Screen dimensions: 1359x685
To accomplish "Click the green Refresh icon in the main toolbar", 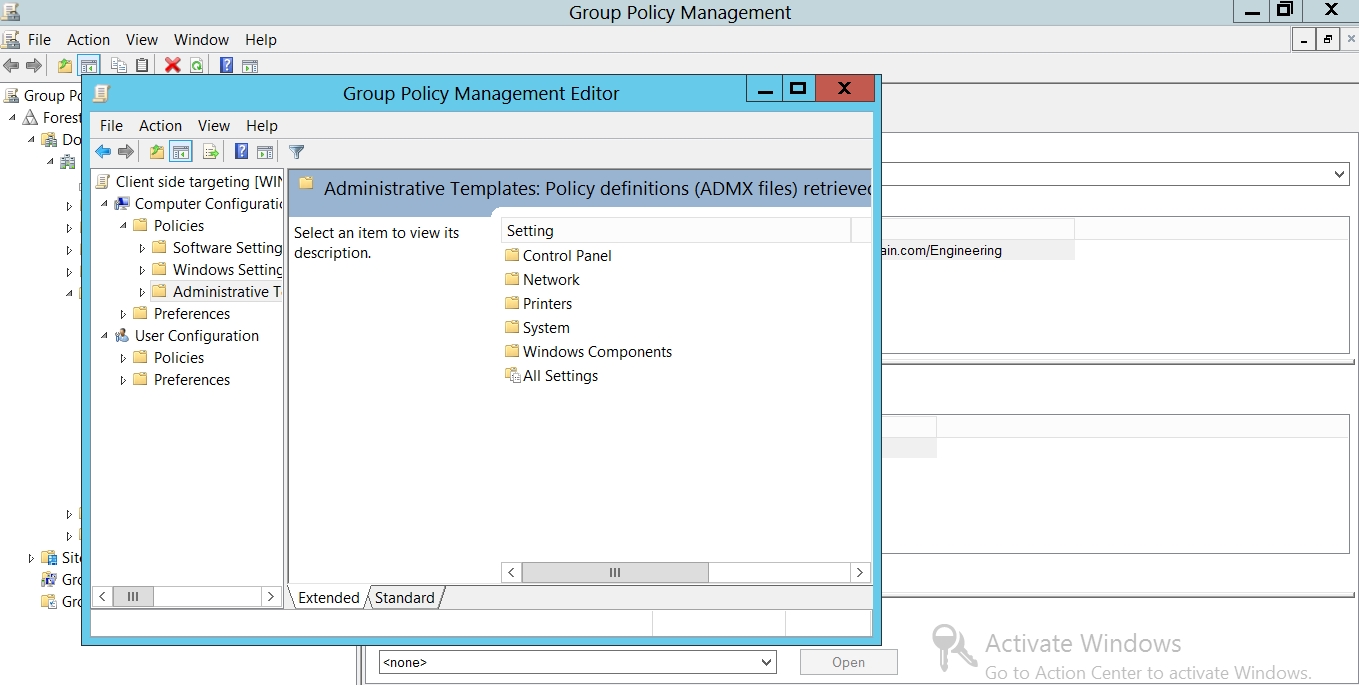I will [x=197, y=66].
